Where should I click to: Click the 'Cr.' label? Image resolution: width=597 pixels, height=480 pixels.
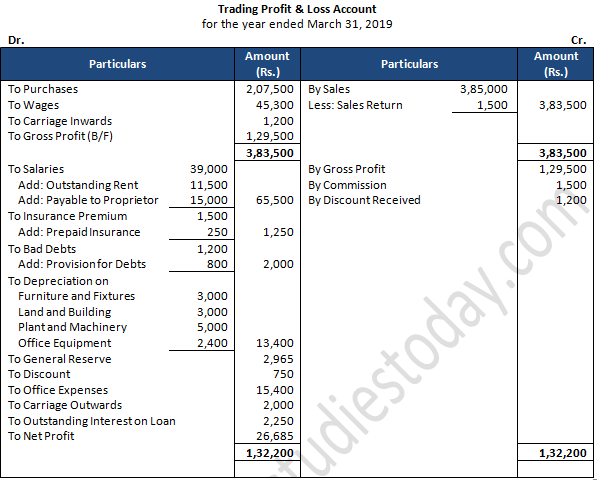click(x=578, y=40)
